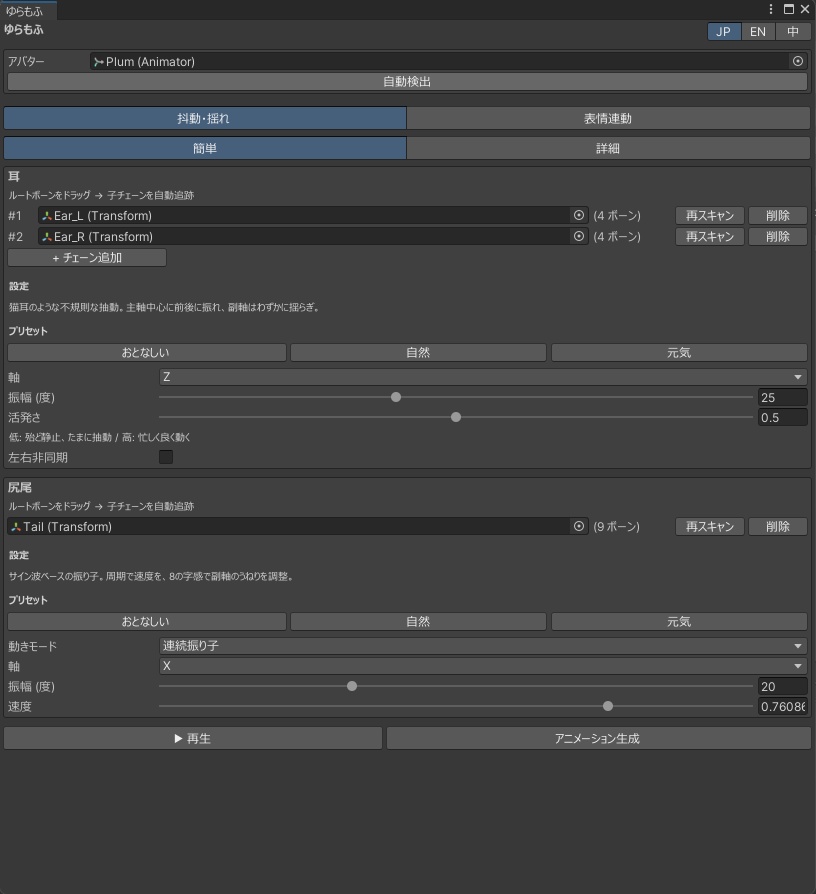816x894 pixels.
Task: Open the object picker for the アバター field
Action: [798, 62]
